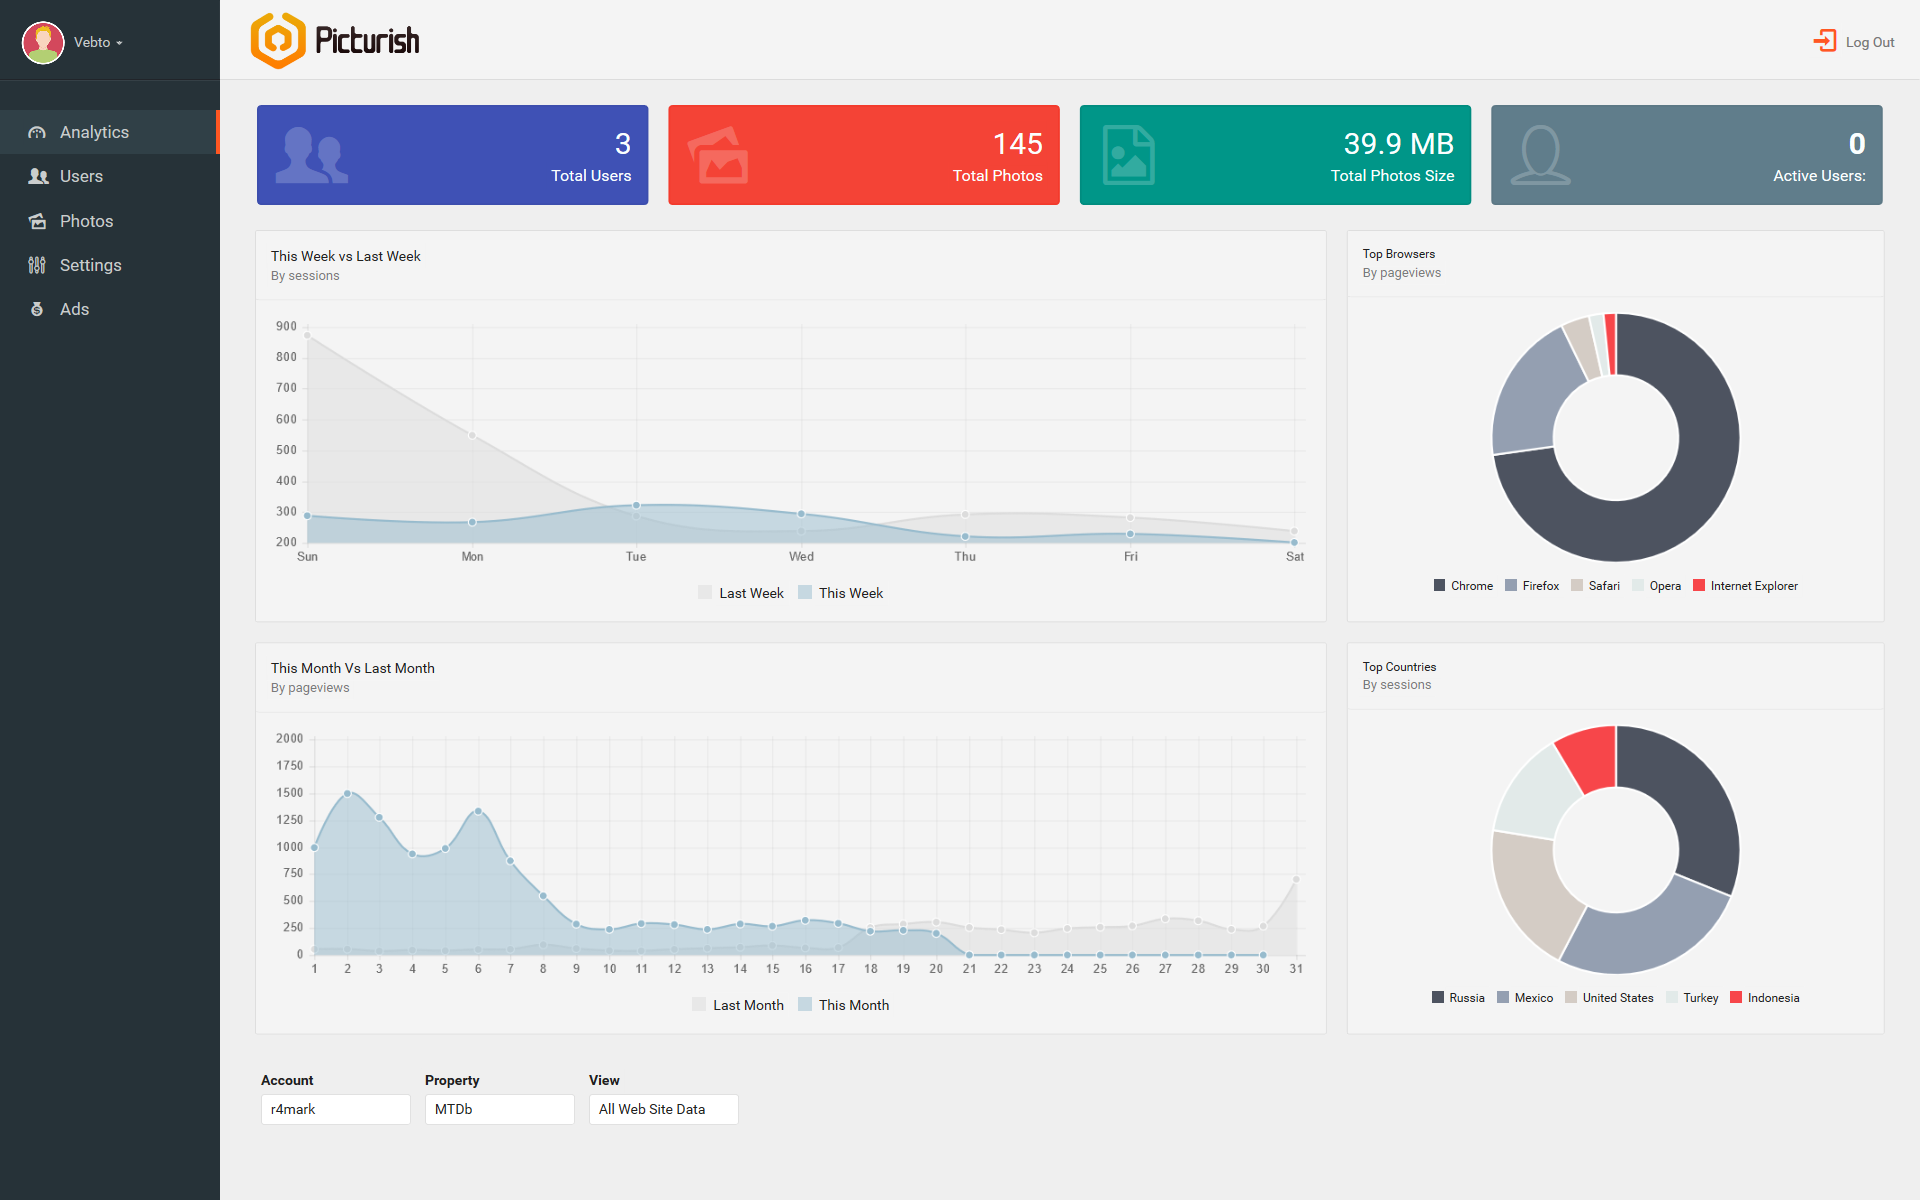Click the Analytics gauge icon in sidebar
Image resolution: width=1920 pixels, height=1200 pixels.
[x=37, y=132]
